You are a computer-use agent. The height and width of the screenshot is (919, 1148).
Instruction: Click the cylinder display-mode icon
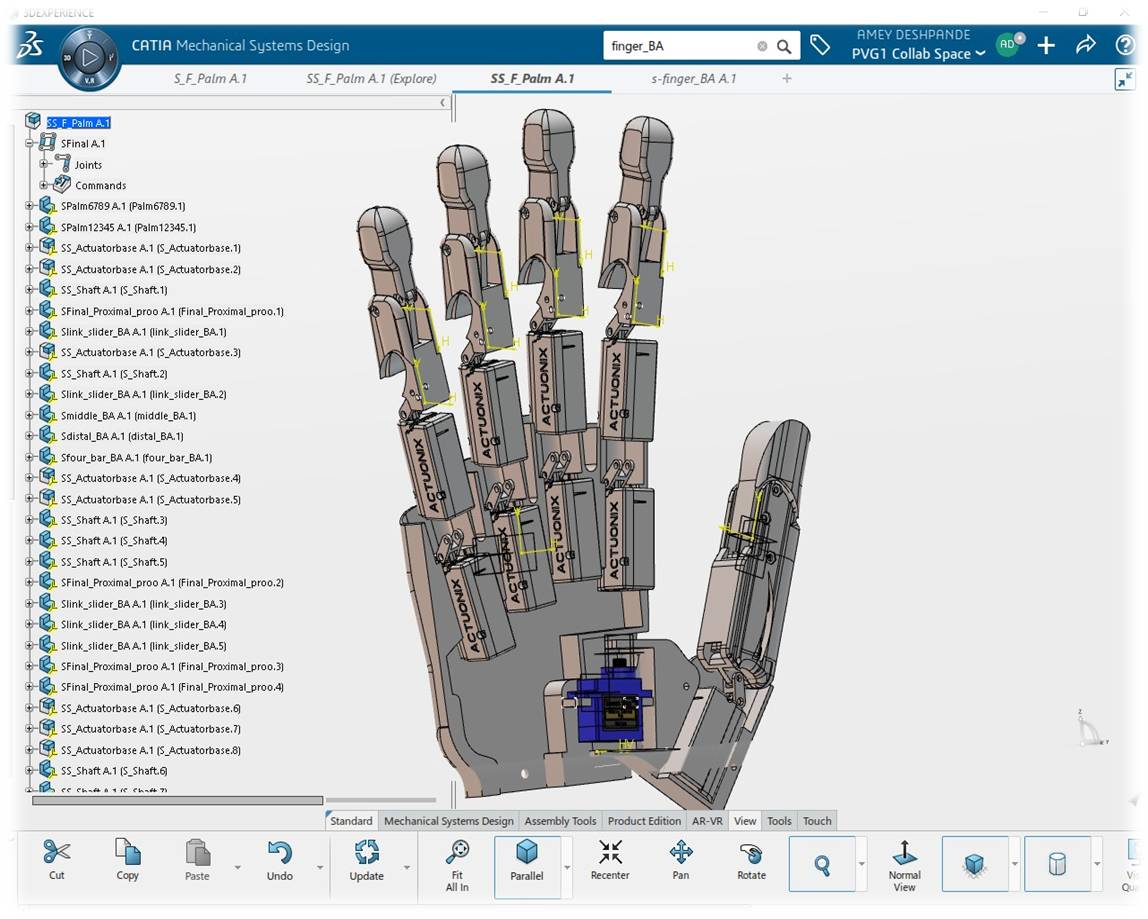click(1057, 864)
